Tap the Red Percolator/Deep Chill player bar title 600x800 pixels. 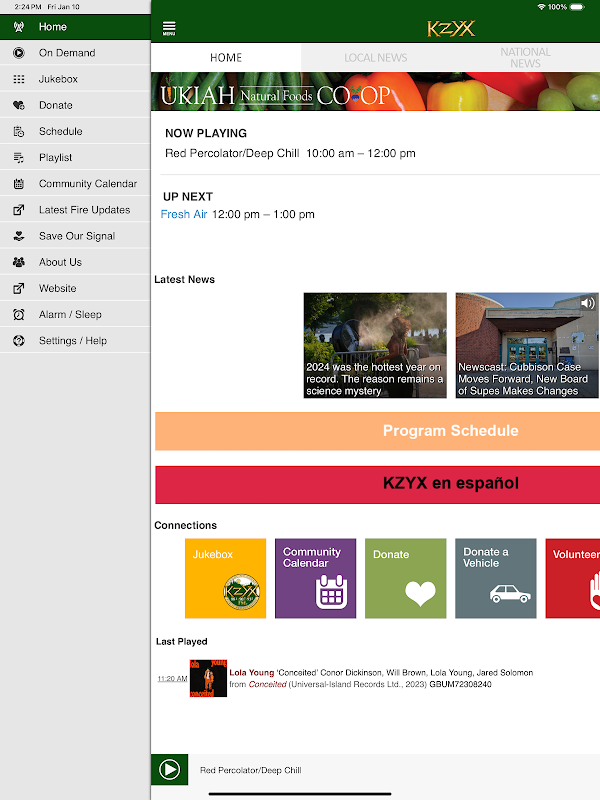coord(251,770)
